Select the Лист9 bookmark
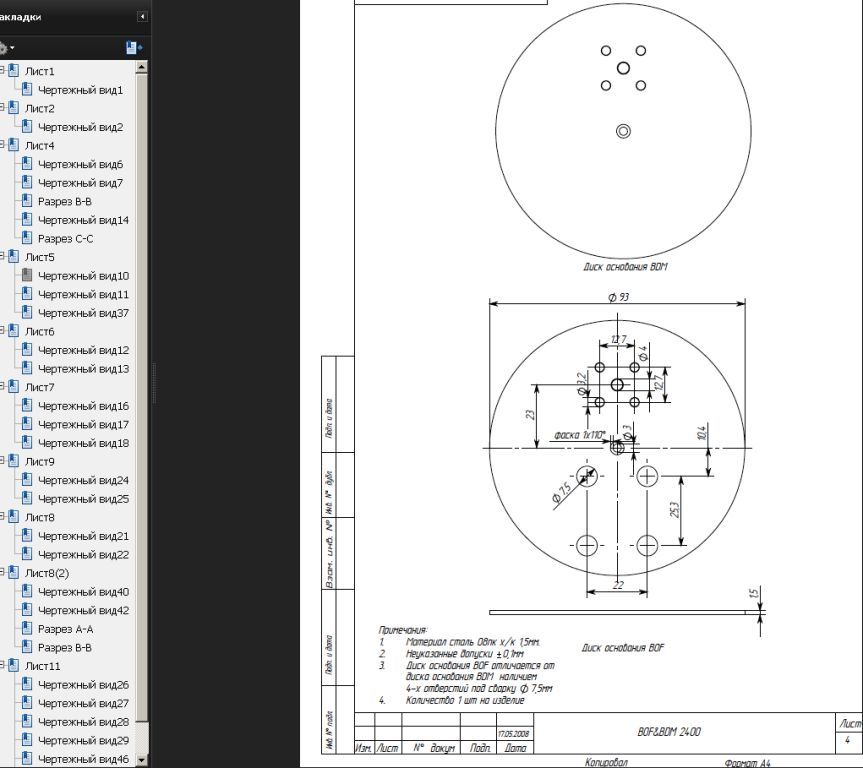Screen dimensions: 863x768 pos(40,462)
